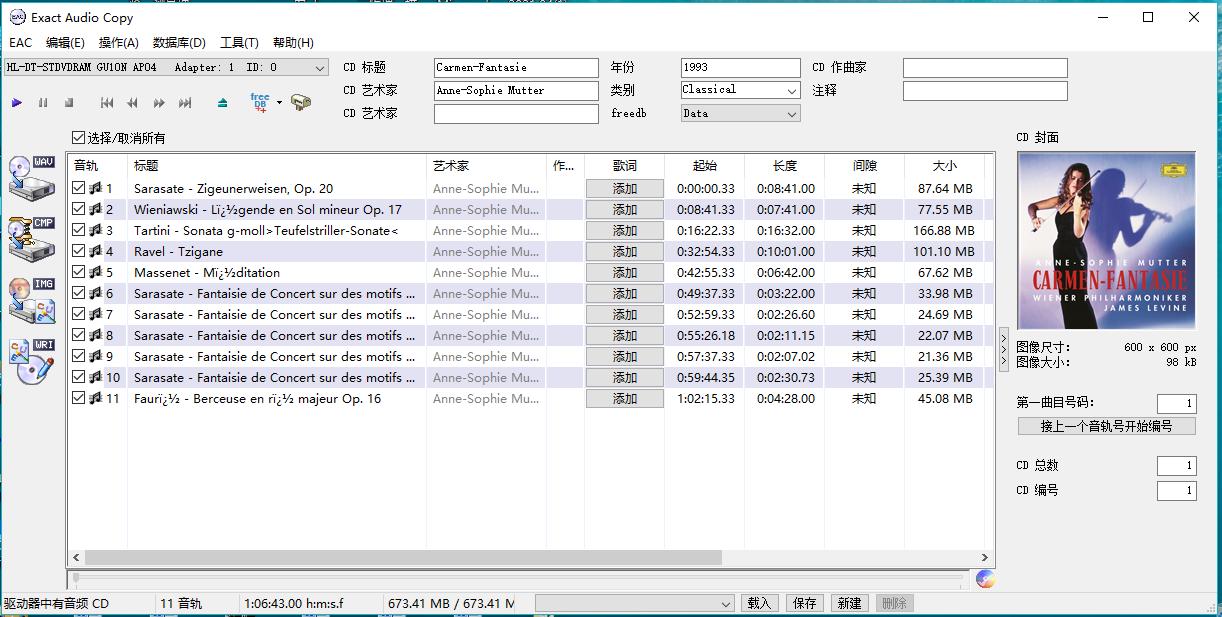This screenshot has width=1222, height=617.
Task: Click the Exact Audio Copy title bar icon
Action: click(x=17, y=17)
